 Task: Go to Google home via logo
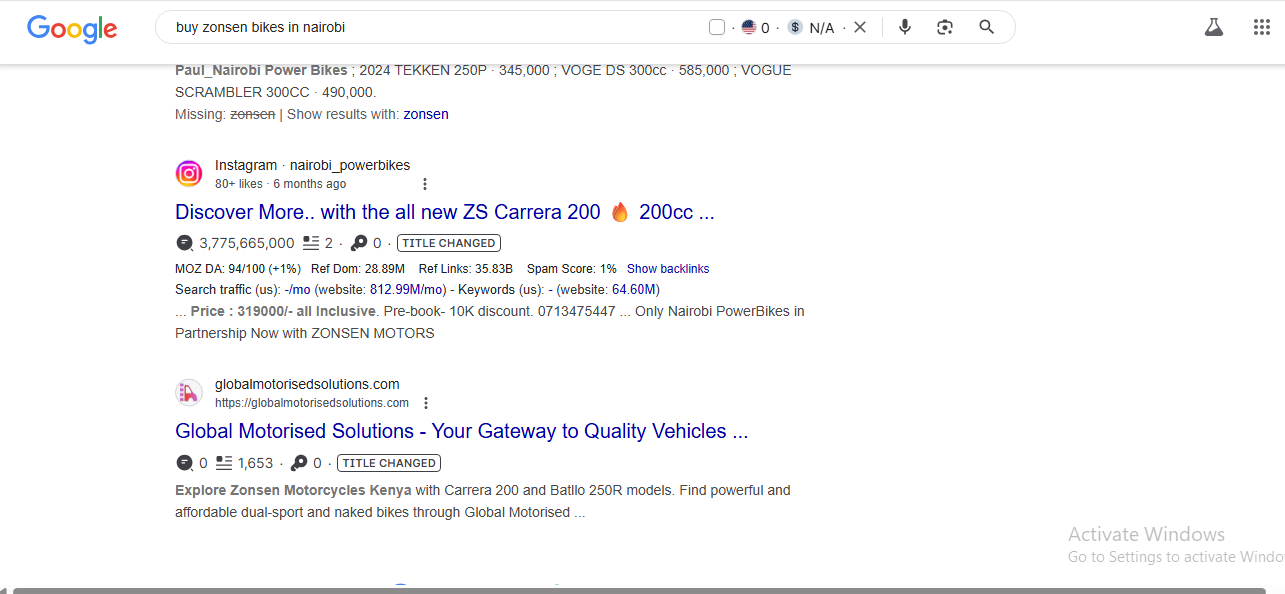[72, 28]
